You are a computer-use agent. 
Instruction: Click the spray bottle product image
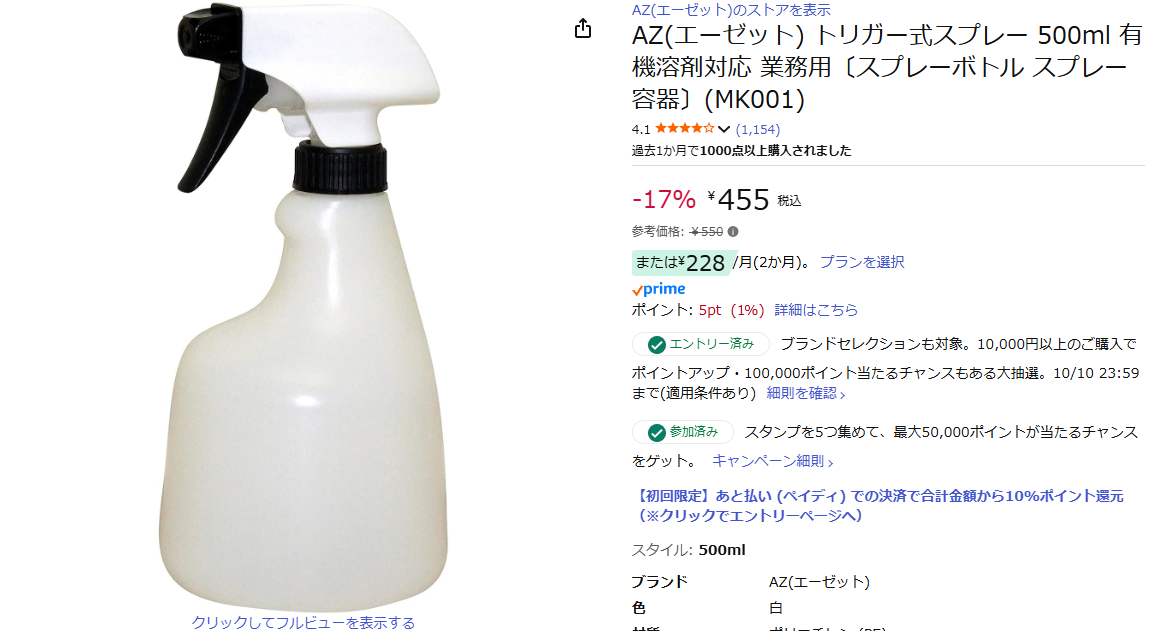(x=304, y=306)
